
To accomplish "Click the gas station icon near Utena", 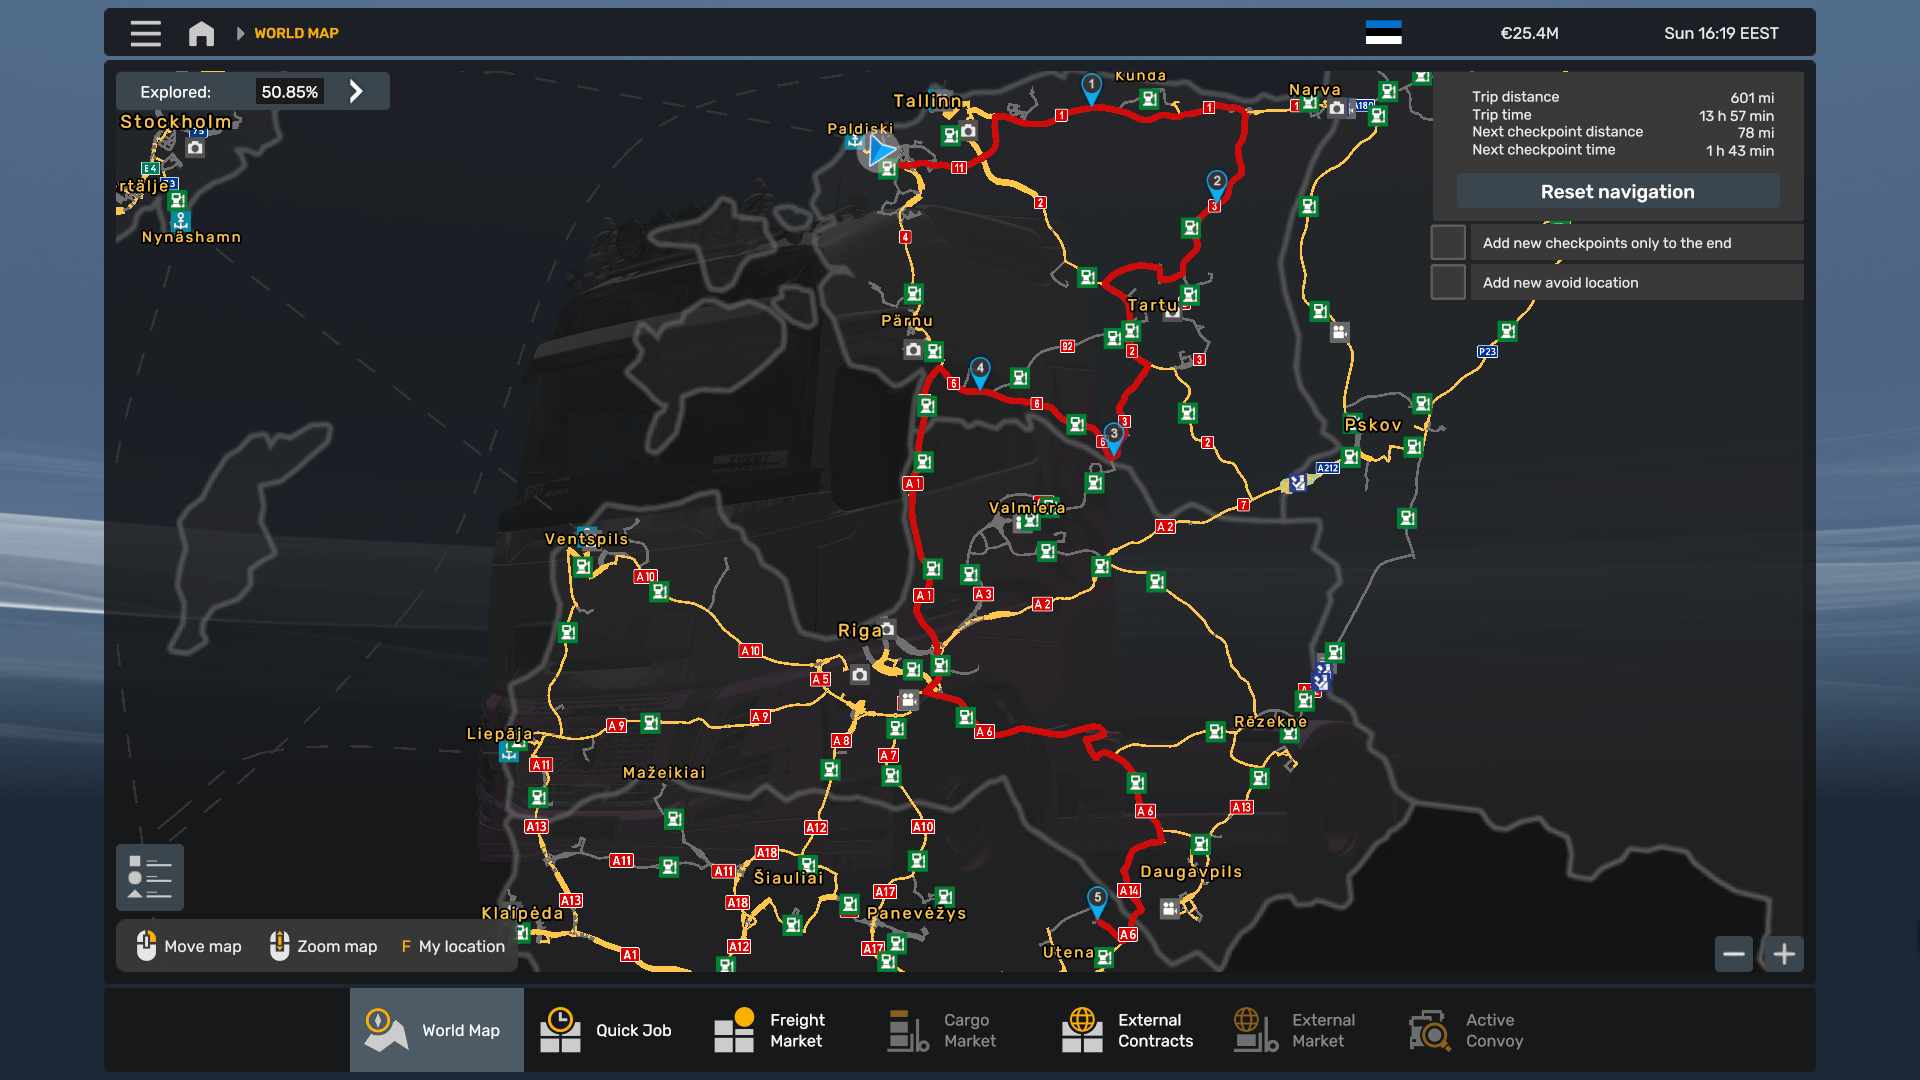I will coord(1104,957).
